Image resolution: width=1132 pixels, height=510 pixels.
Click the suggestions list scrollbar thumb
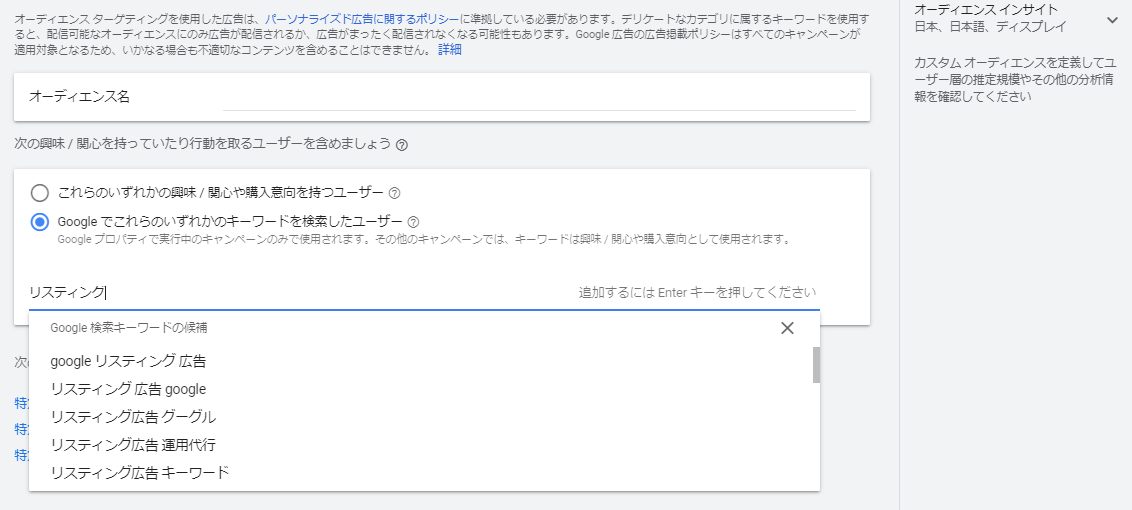[x=817, y=365]
